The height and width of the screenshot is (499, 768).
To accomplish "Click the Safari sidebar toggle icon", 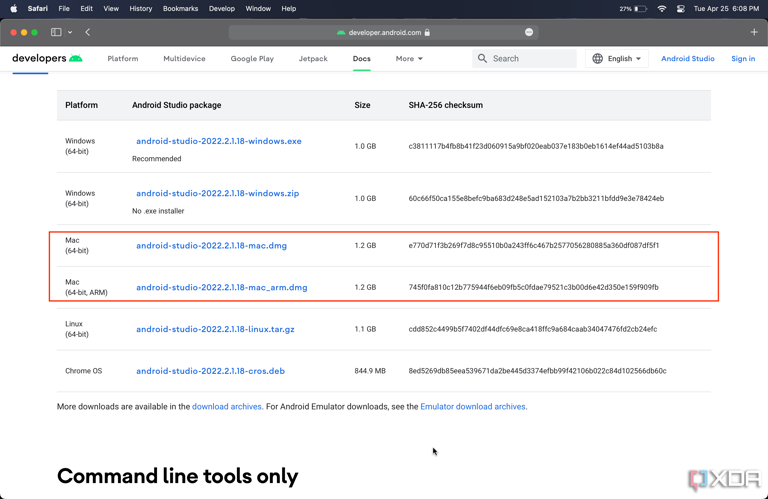I will pos(56,32).
